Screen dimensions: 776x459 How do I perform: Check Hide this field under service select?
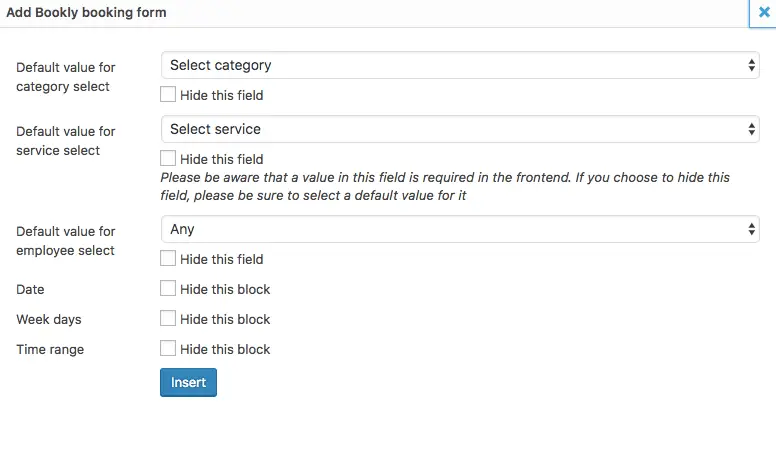coord(168,158)
